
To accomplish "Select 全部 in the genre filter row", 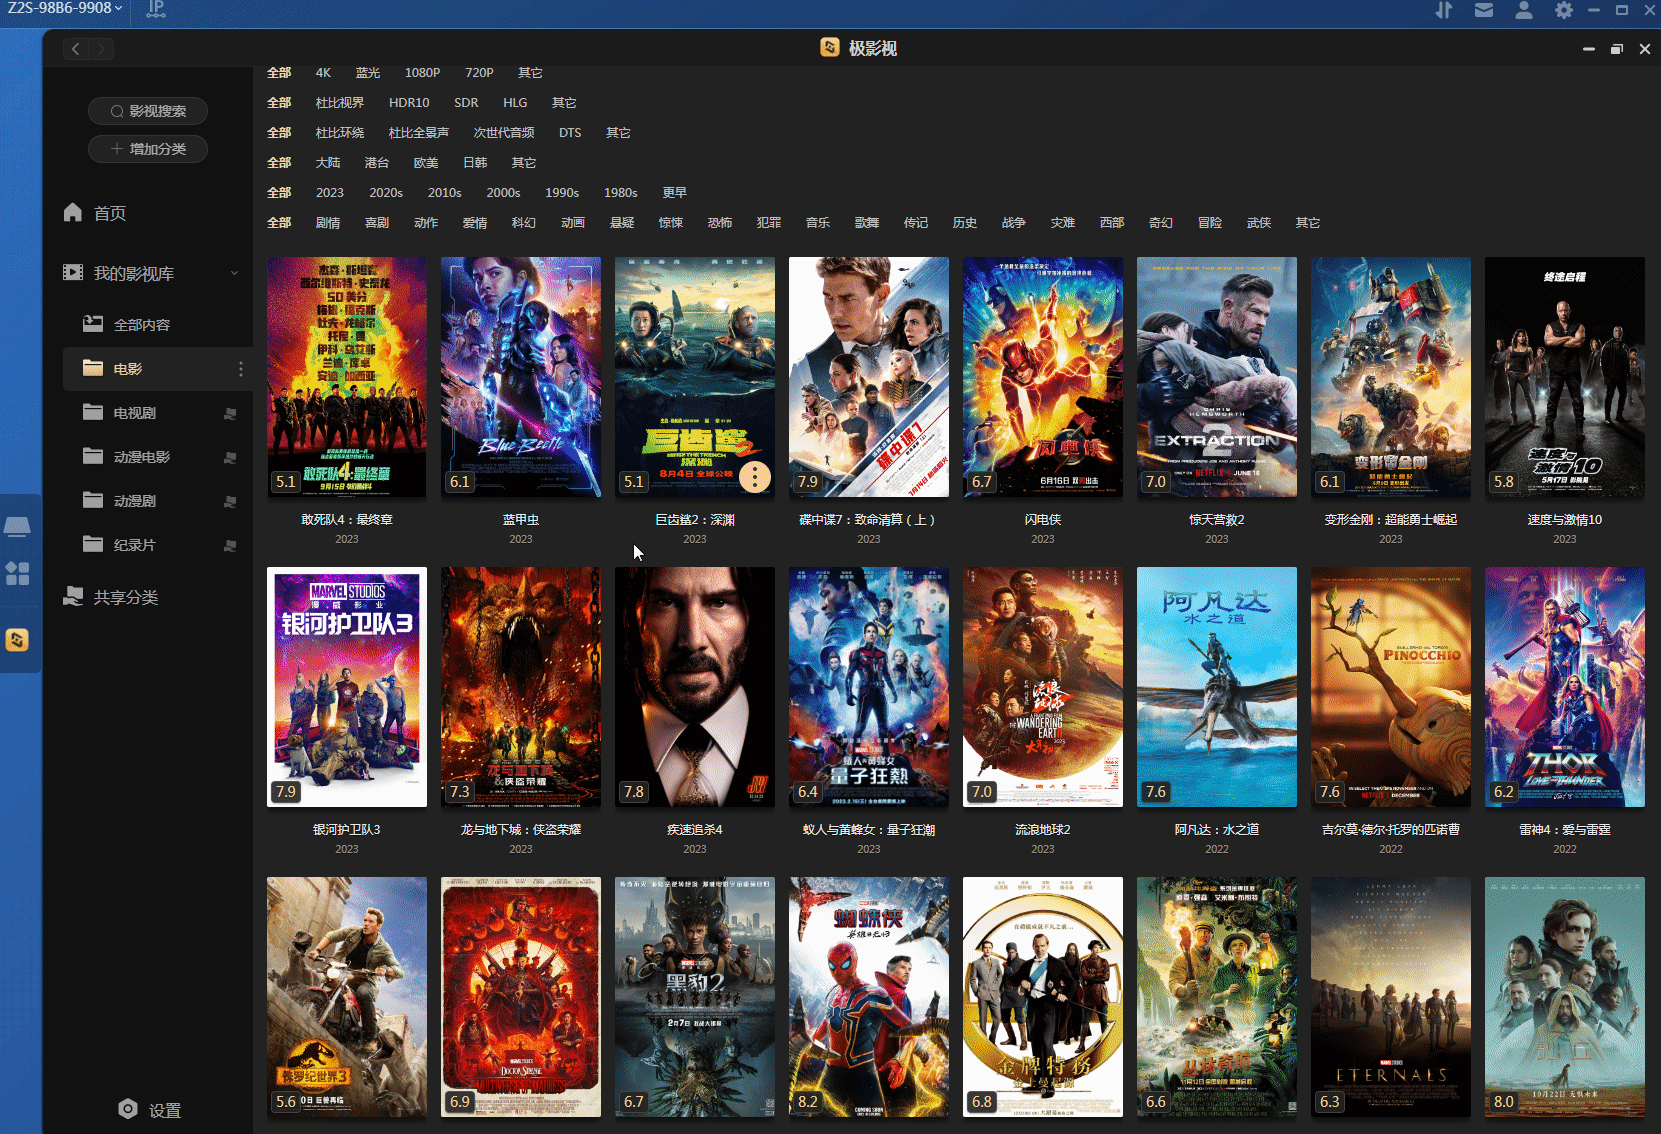I will coord(279,223).
